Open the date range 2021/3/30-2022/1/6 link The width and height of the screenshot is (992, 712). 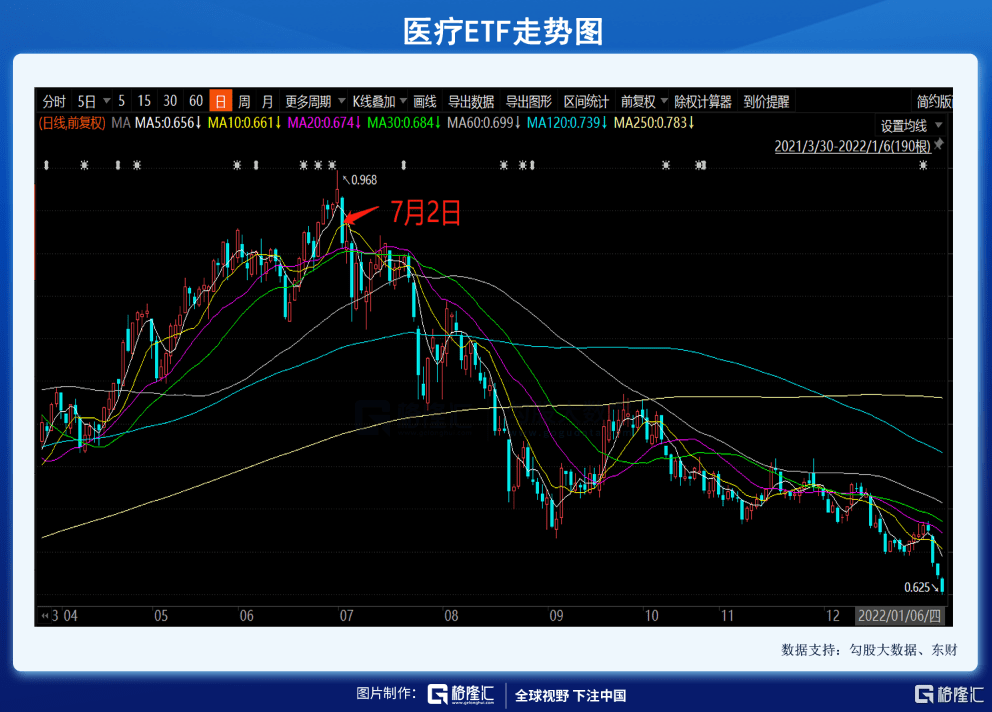pos(852,146)
